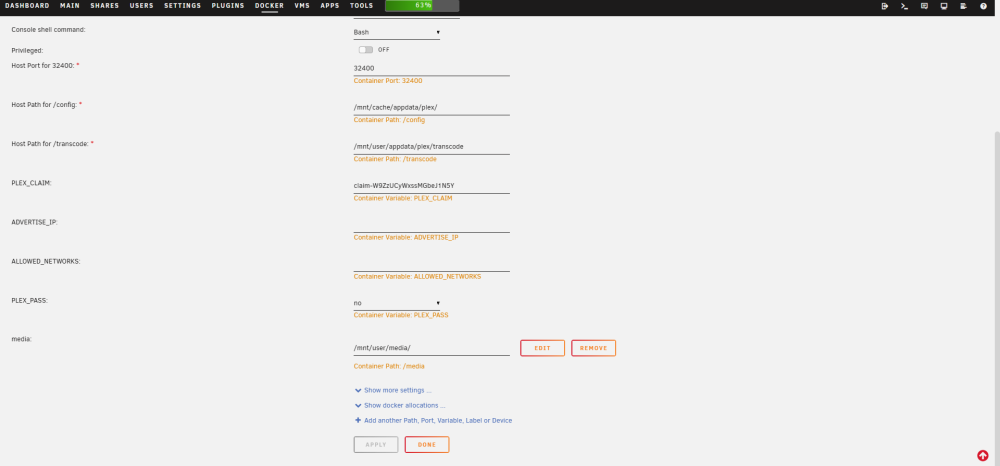Open the Tools tab
Viewport: 1000px width, 466px height.
pos(362,6)
